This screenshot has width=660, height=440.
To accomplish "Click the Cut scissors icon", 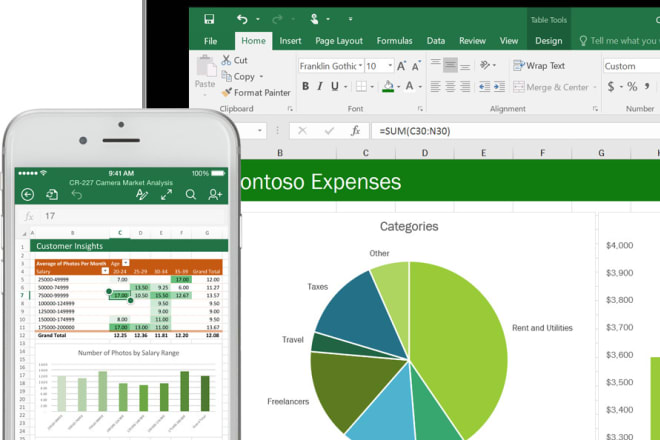I will point(228,61).
